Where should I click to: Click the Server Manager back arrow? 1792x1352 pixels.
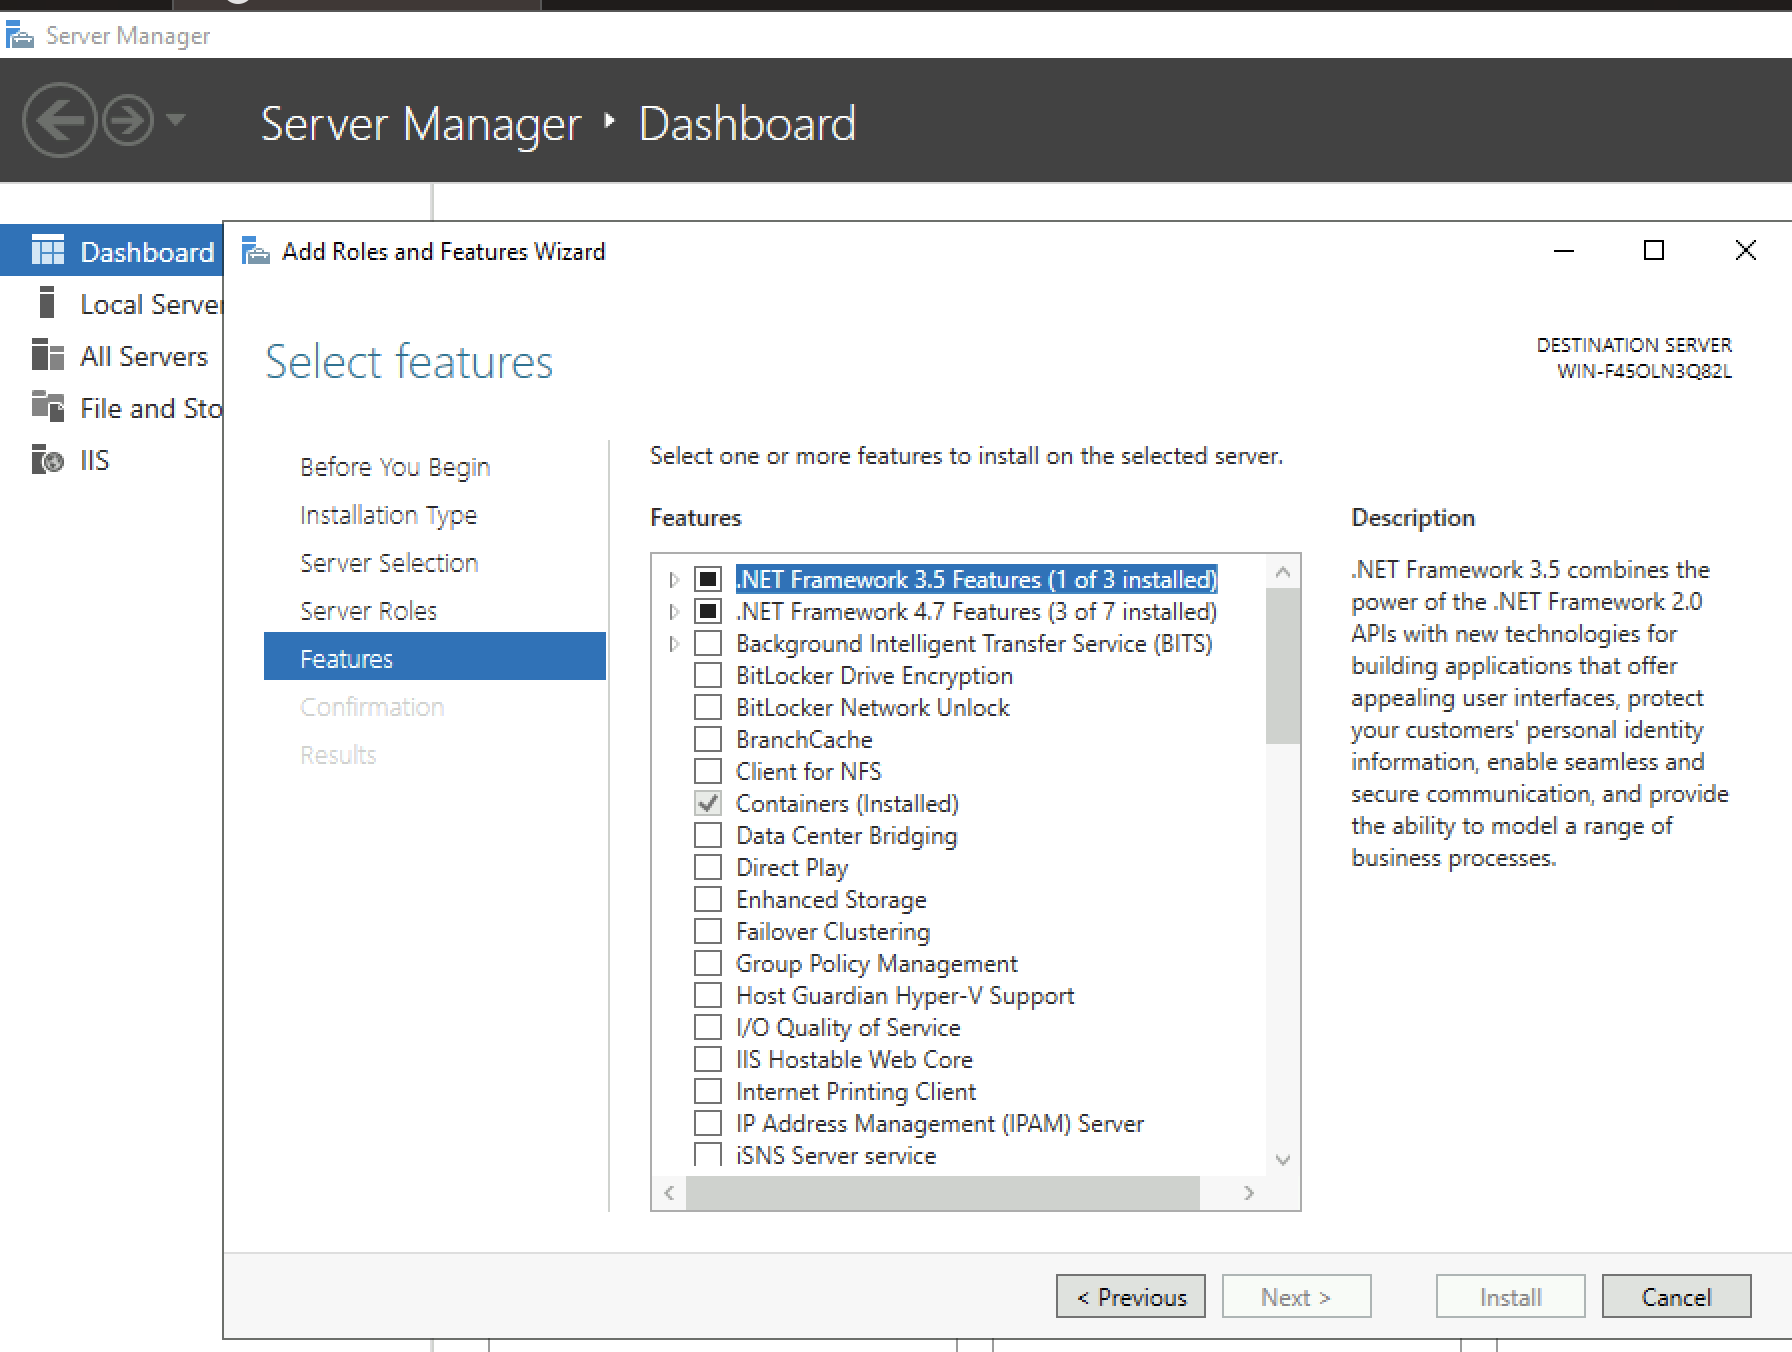[59, 120]
